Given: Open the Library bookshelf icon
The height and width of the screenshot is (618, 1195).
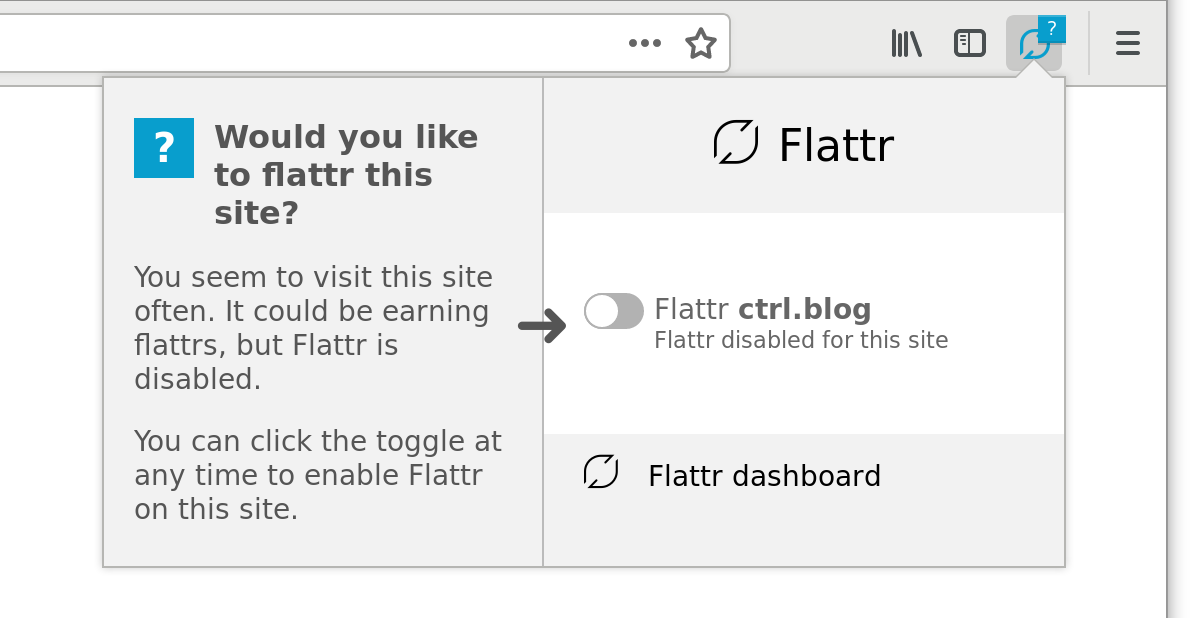Looking at the screenshot, I should click(x=907, y=43).
